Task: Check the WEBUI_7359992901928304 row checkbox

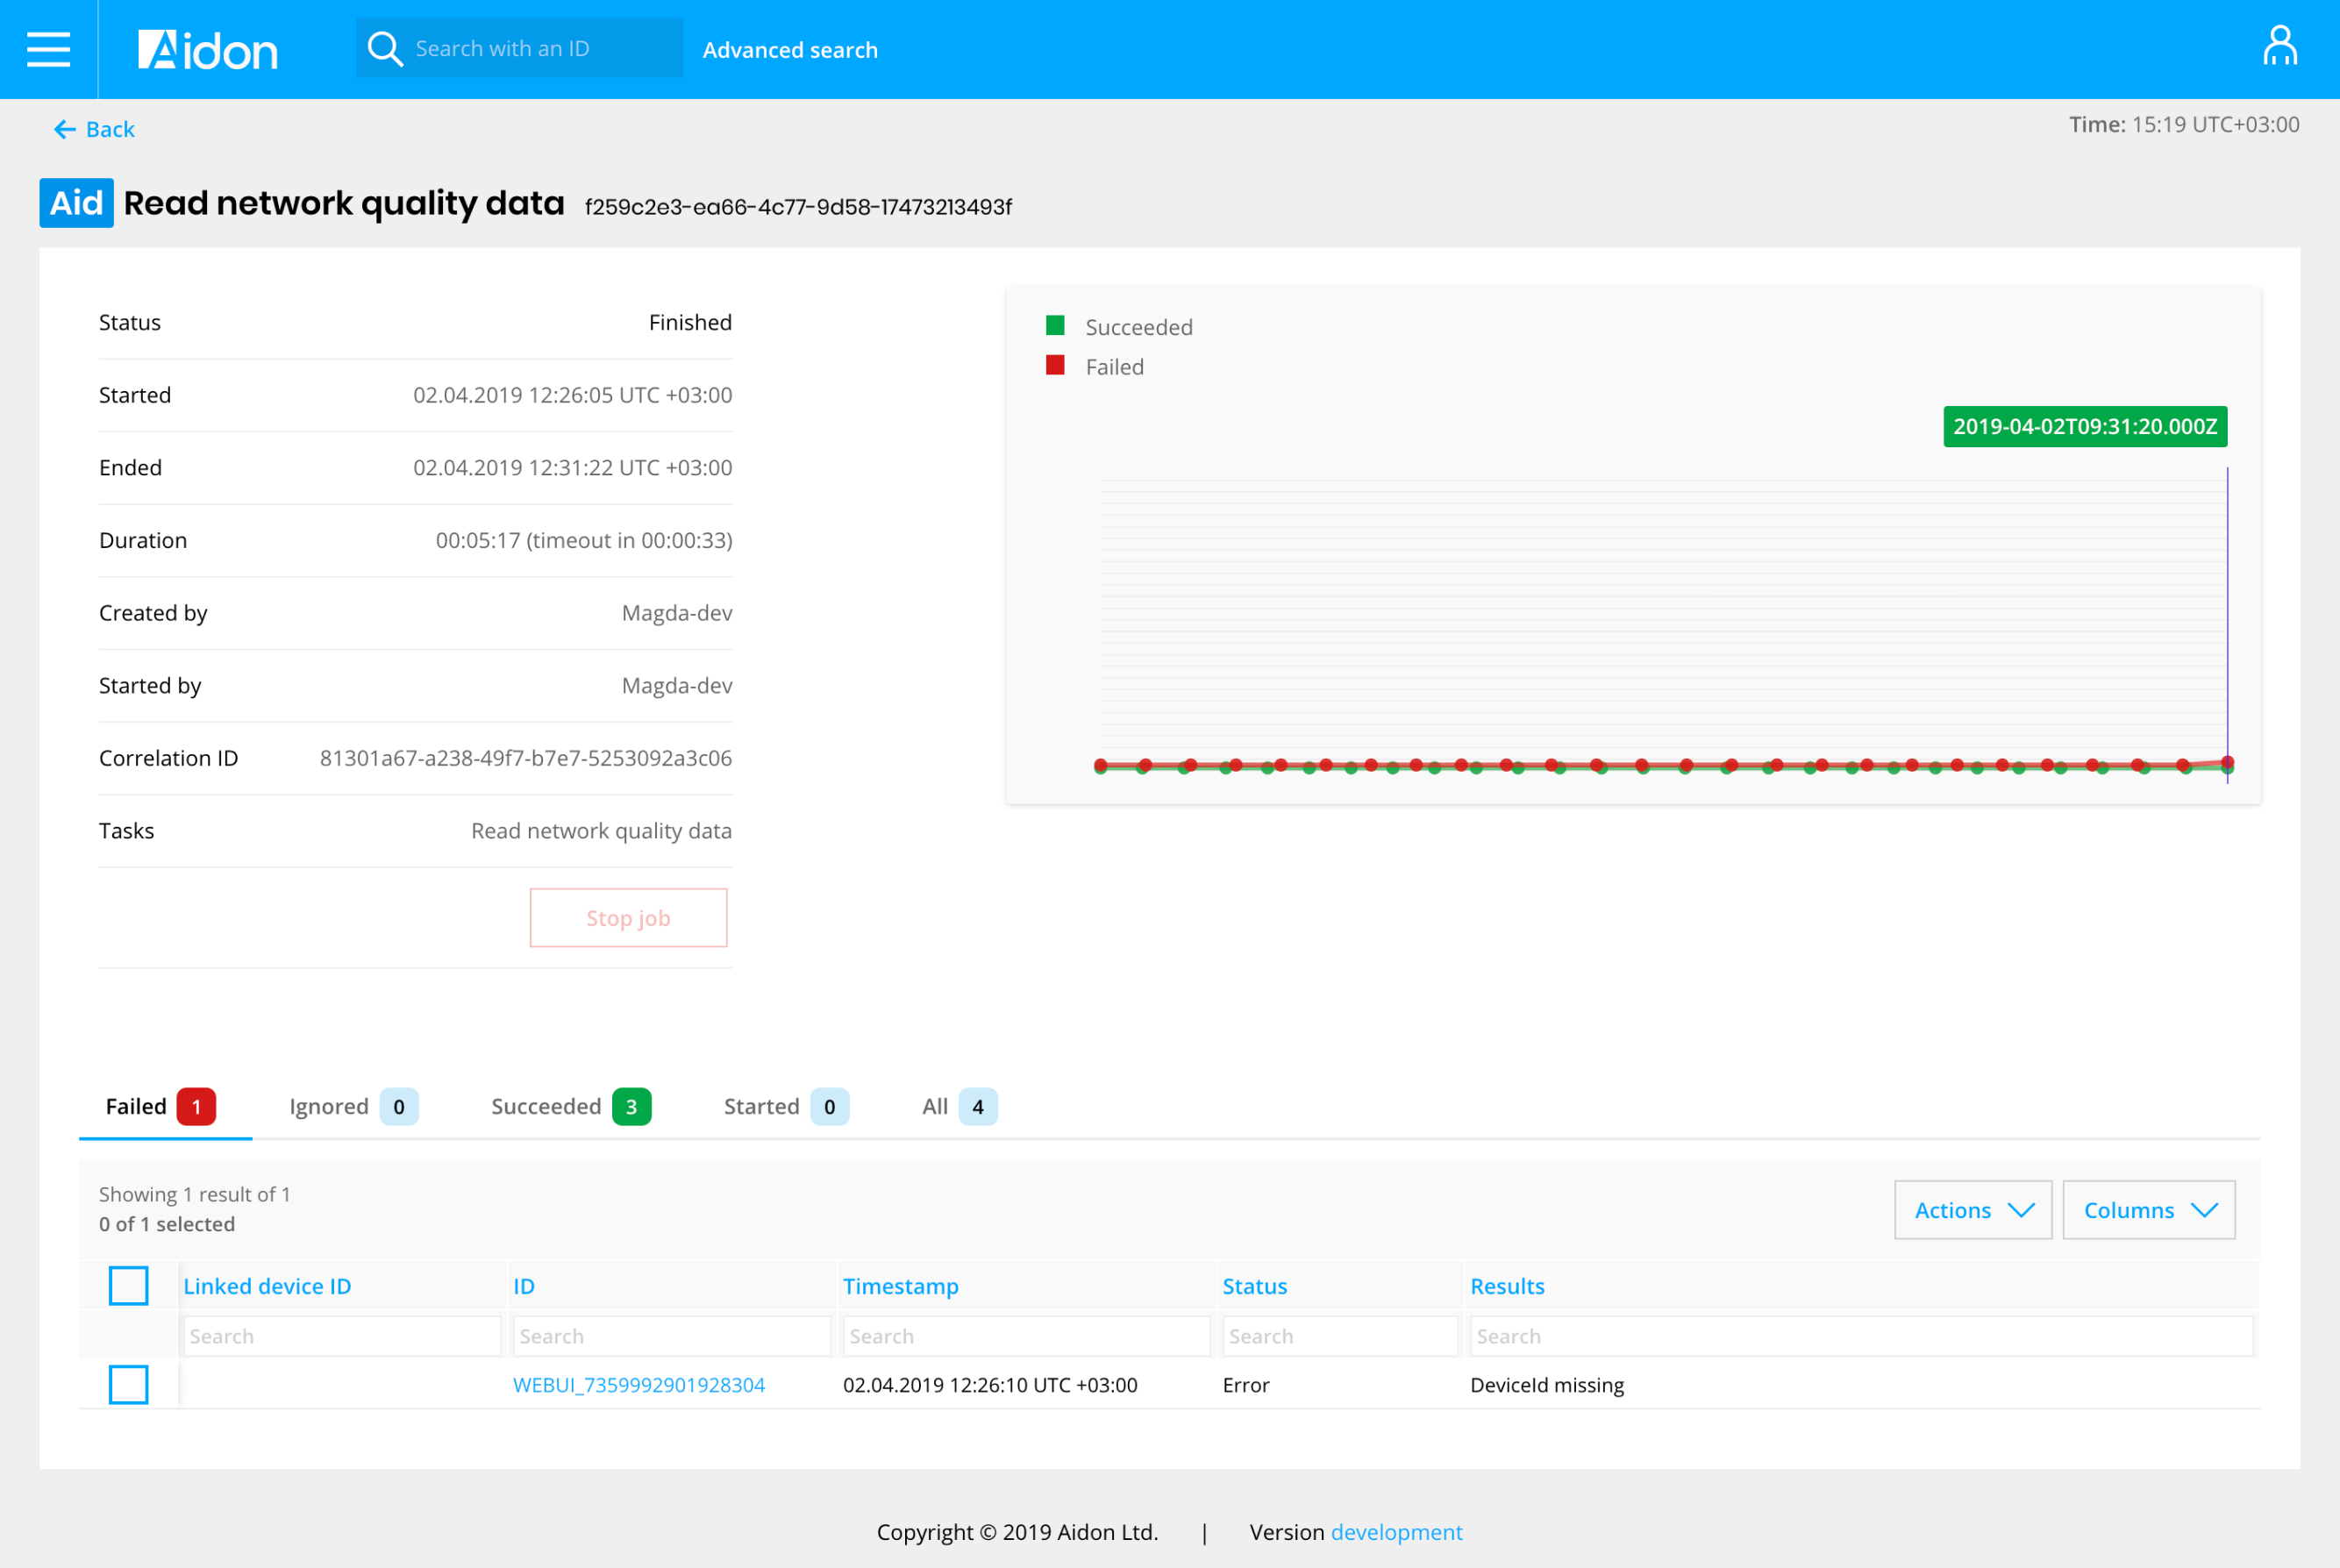Action: click(x=128, y=1384)
